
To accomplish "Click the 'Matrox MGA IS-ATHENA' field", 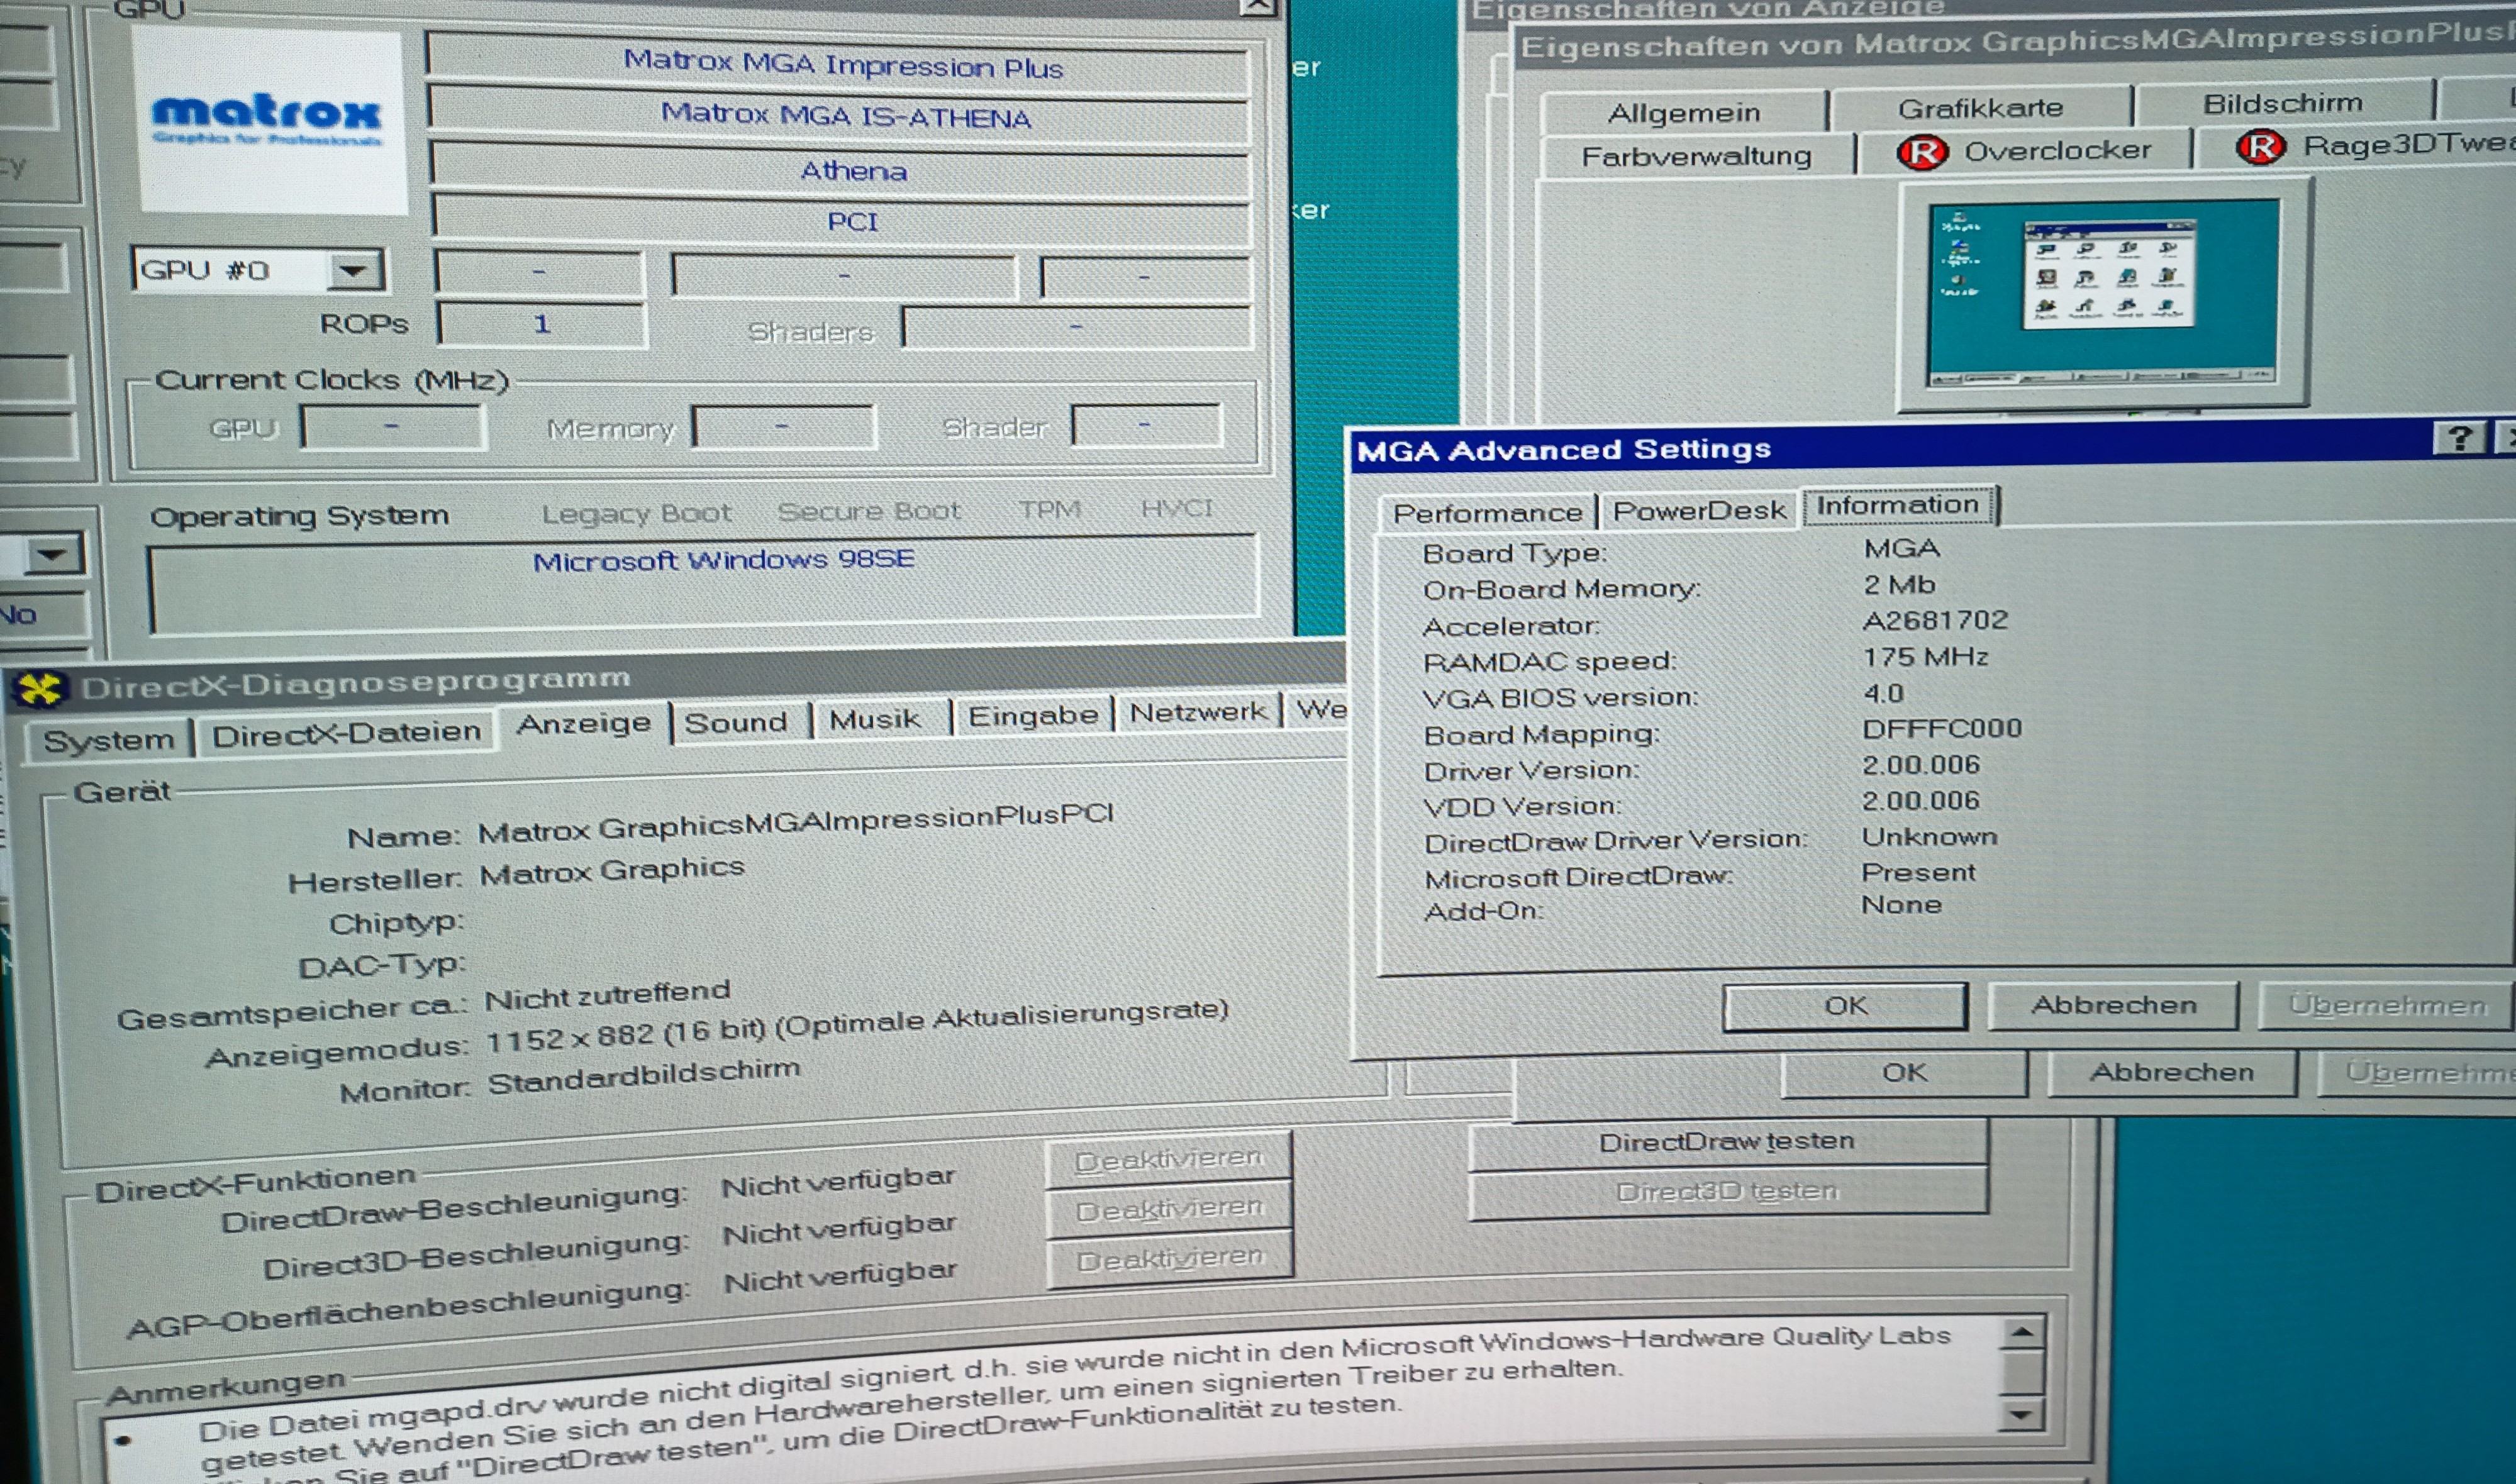I will [840, 116].
